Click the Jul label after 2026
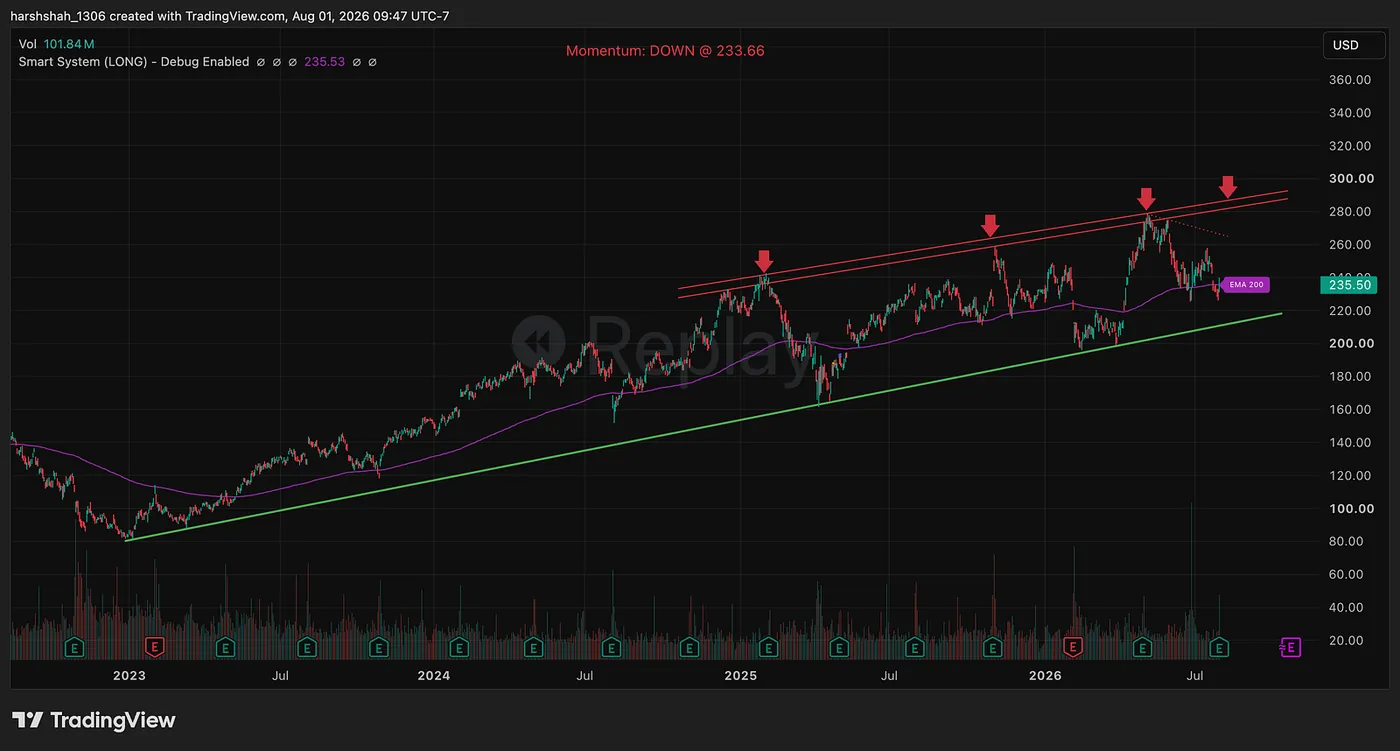The width and height of the screenshot is (1400, 751). pos(1195,677)
